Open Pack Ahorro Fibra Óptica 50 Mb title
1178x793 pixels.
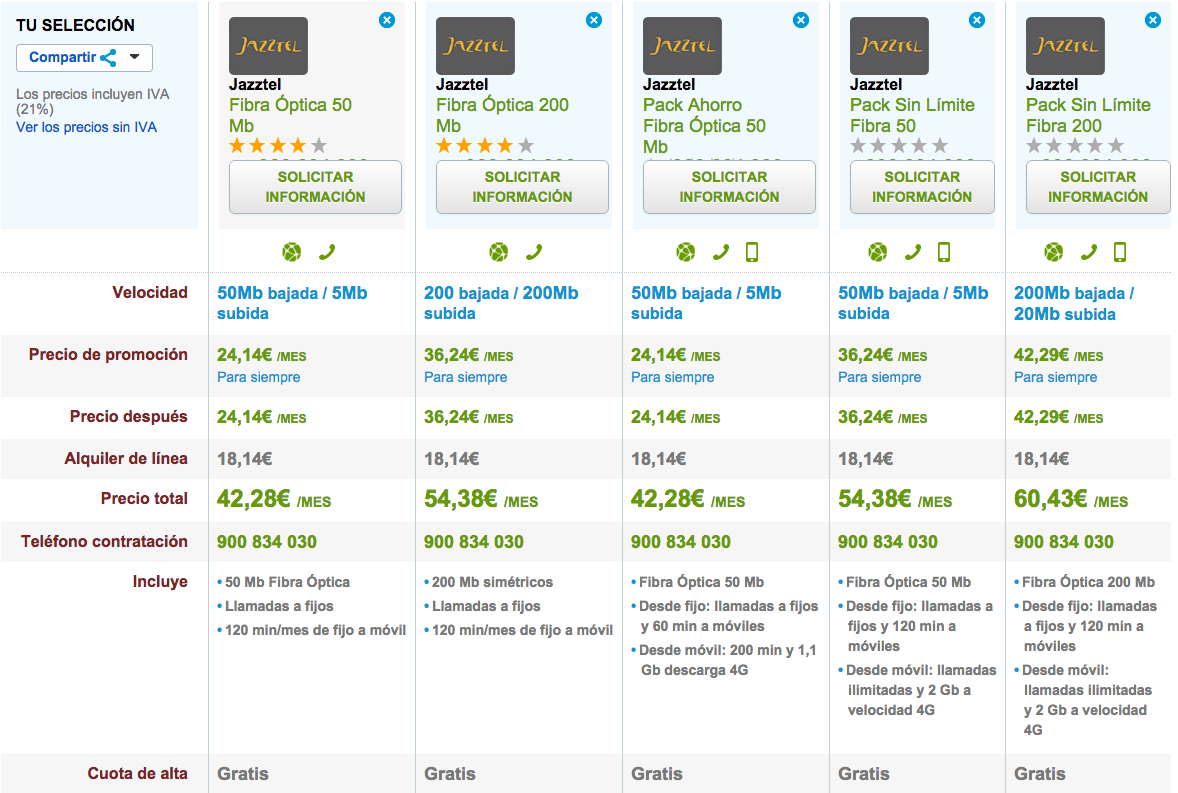click(705, 126)
